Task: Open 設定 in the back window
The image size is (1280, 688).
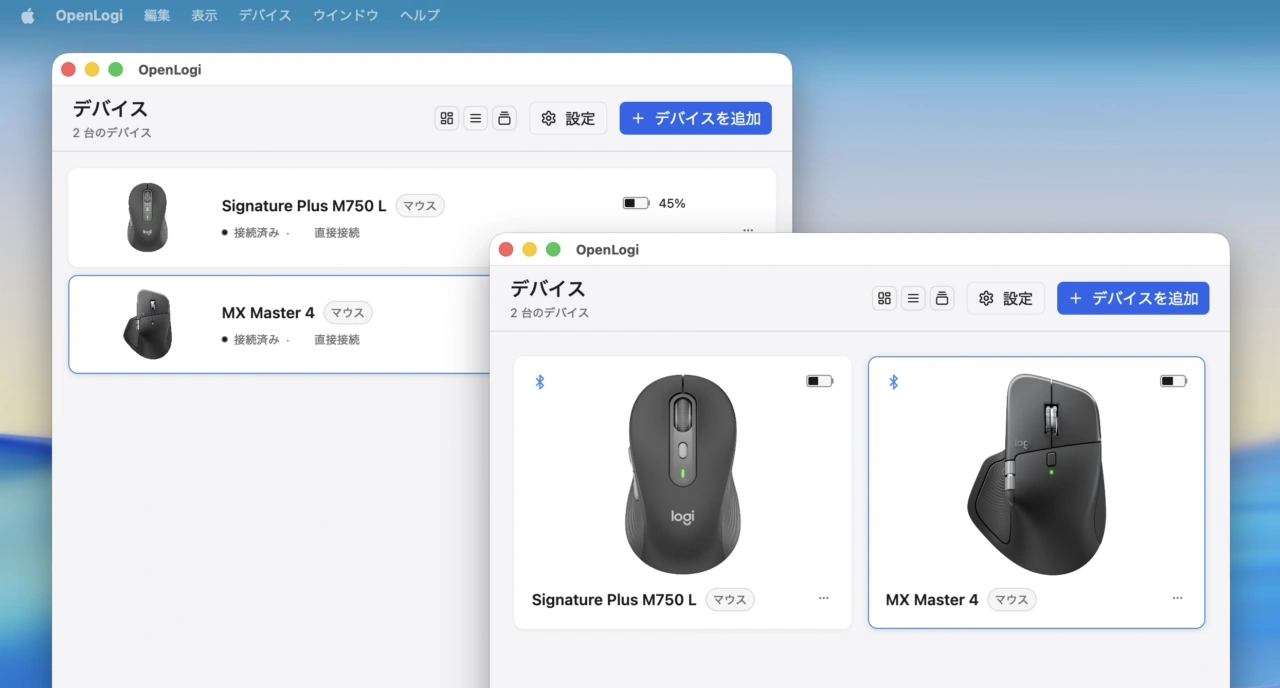Action: 568,118
